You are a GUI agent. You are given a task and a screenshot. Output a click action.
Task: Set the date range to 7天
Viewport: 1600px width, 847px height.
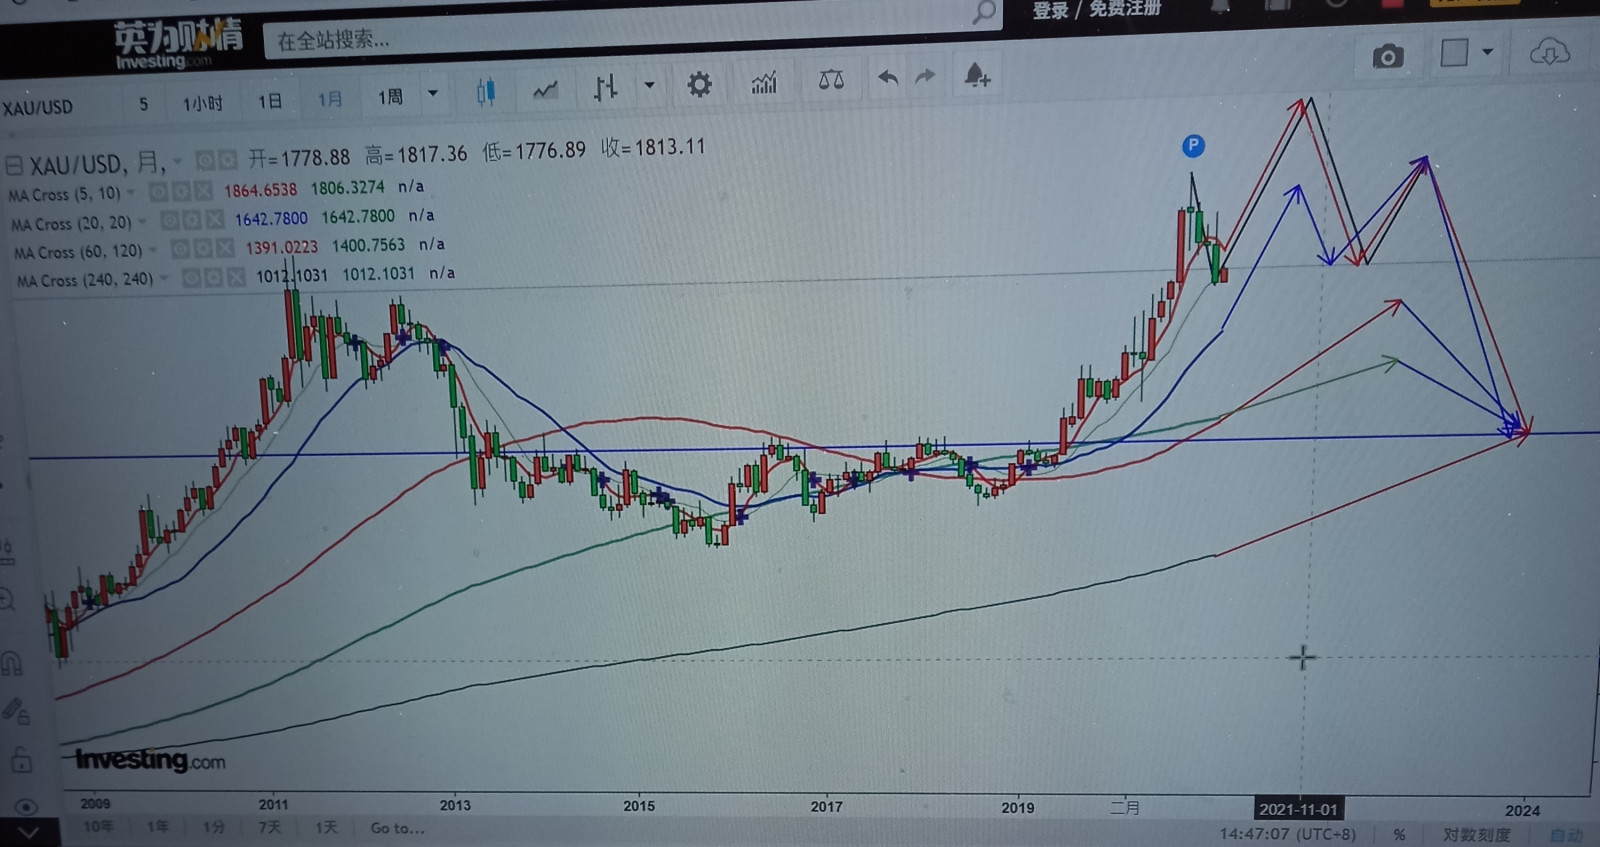click(270, 827)
